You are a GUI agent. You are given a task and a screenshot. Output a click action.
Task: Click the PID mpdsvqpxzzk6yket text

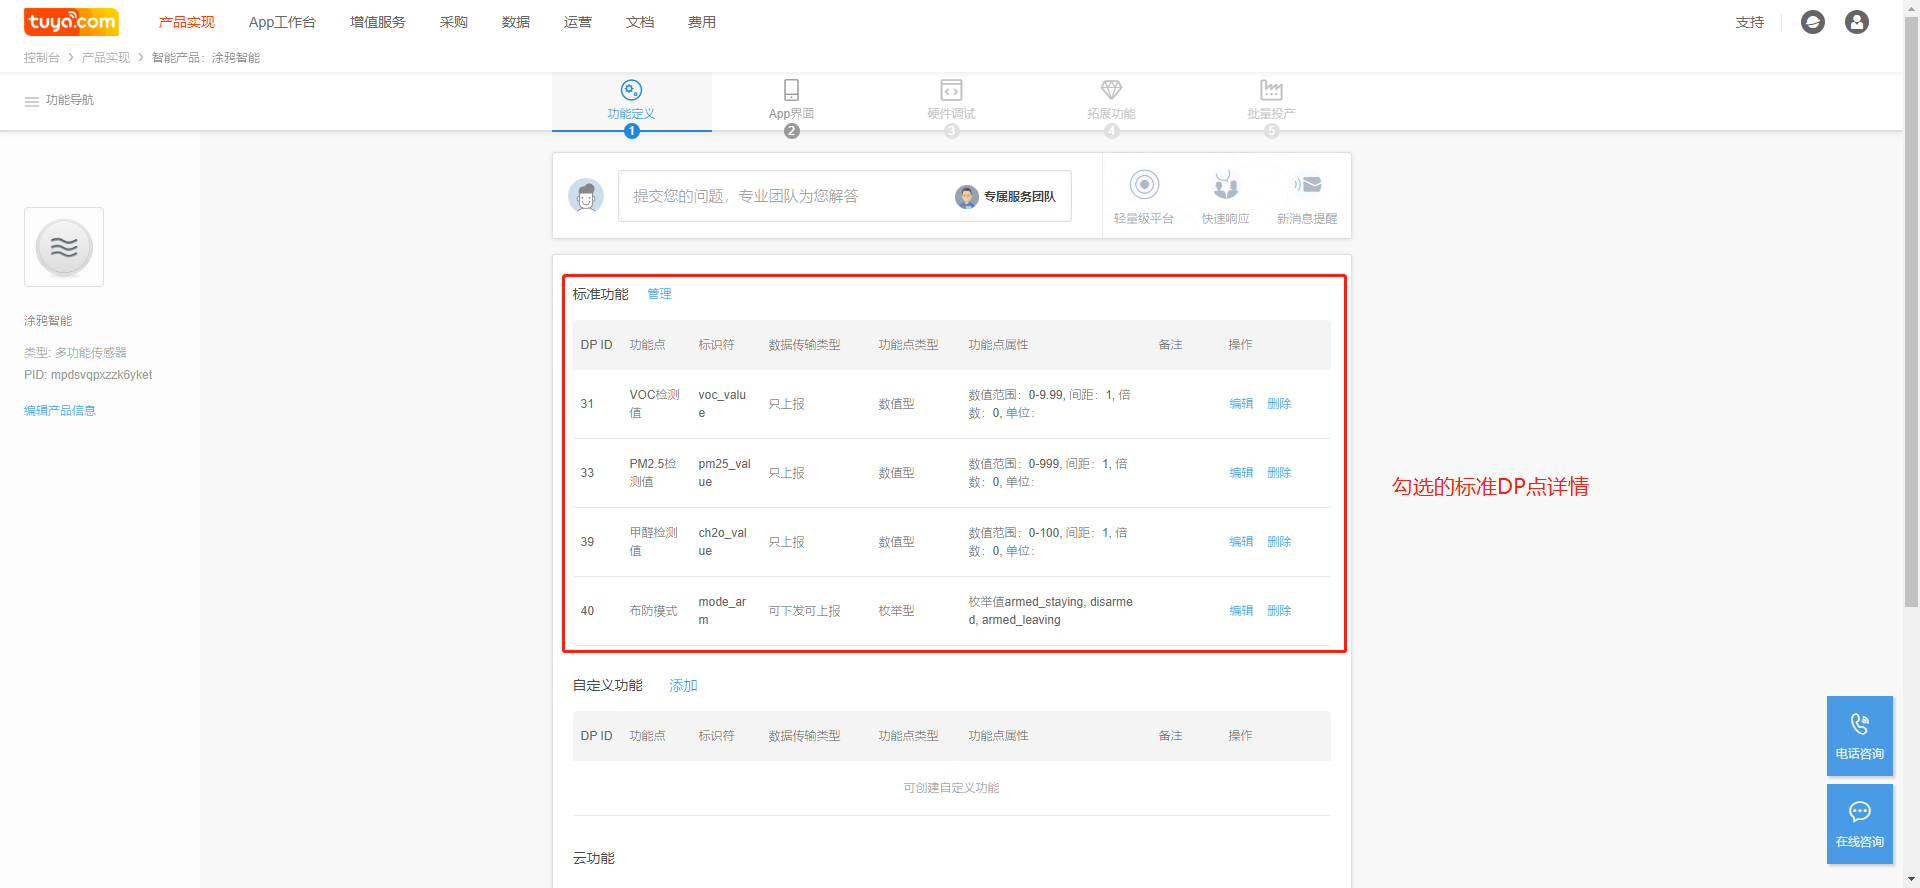tap(88, 375)
